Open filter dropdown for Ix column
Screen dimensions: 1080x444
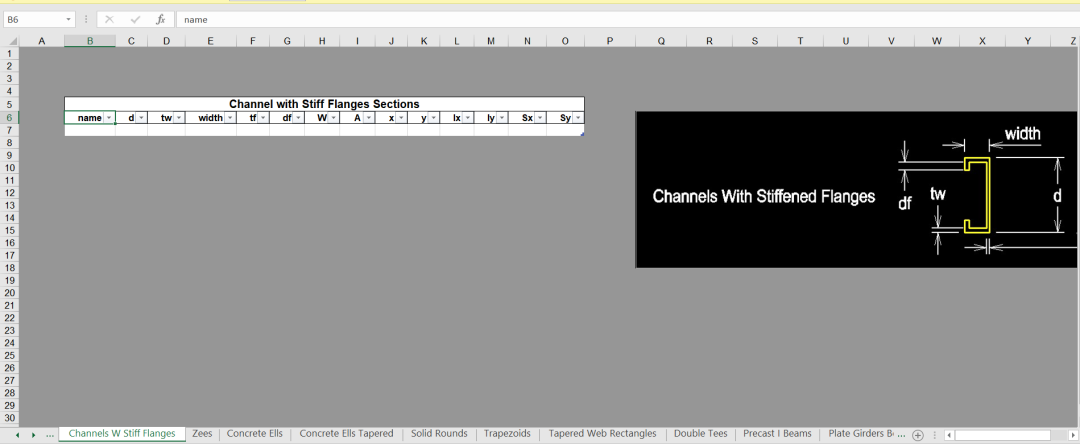click(x=468, y=118)
